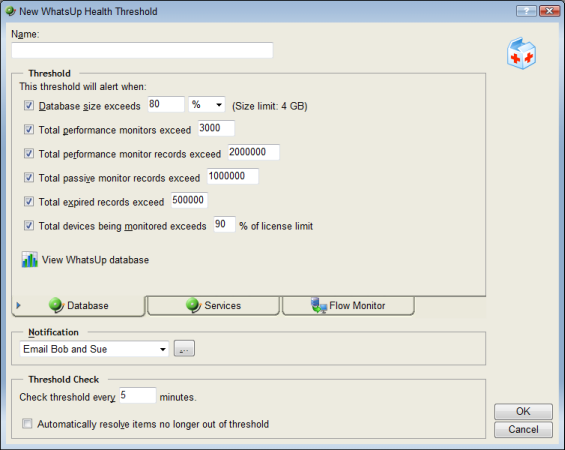
Task: Click the first aid kit health icon
Action: (x=521, y=53)
